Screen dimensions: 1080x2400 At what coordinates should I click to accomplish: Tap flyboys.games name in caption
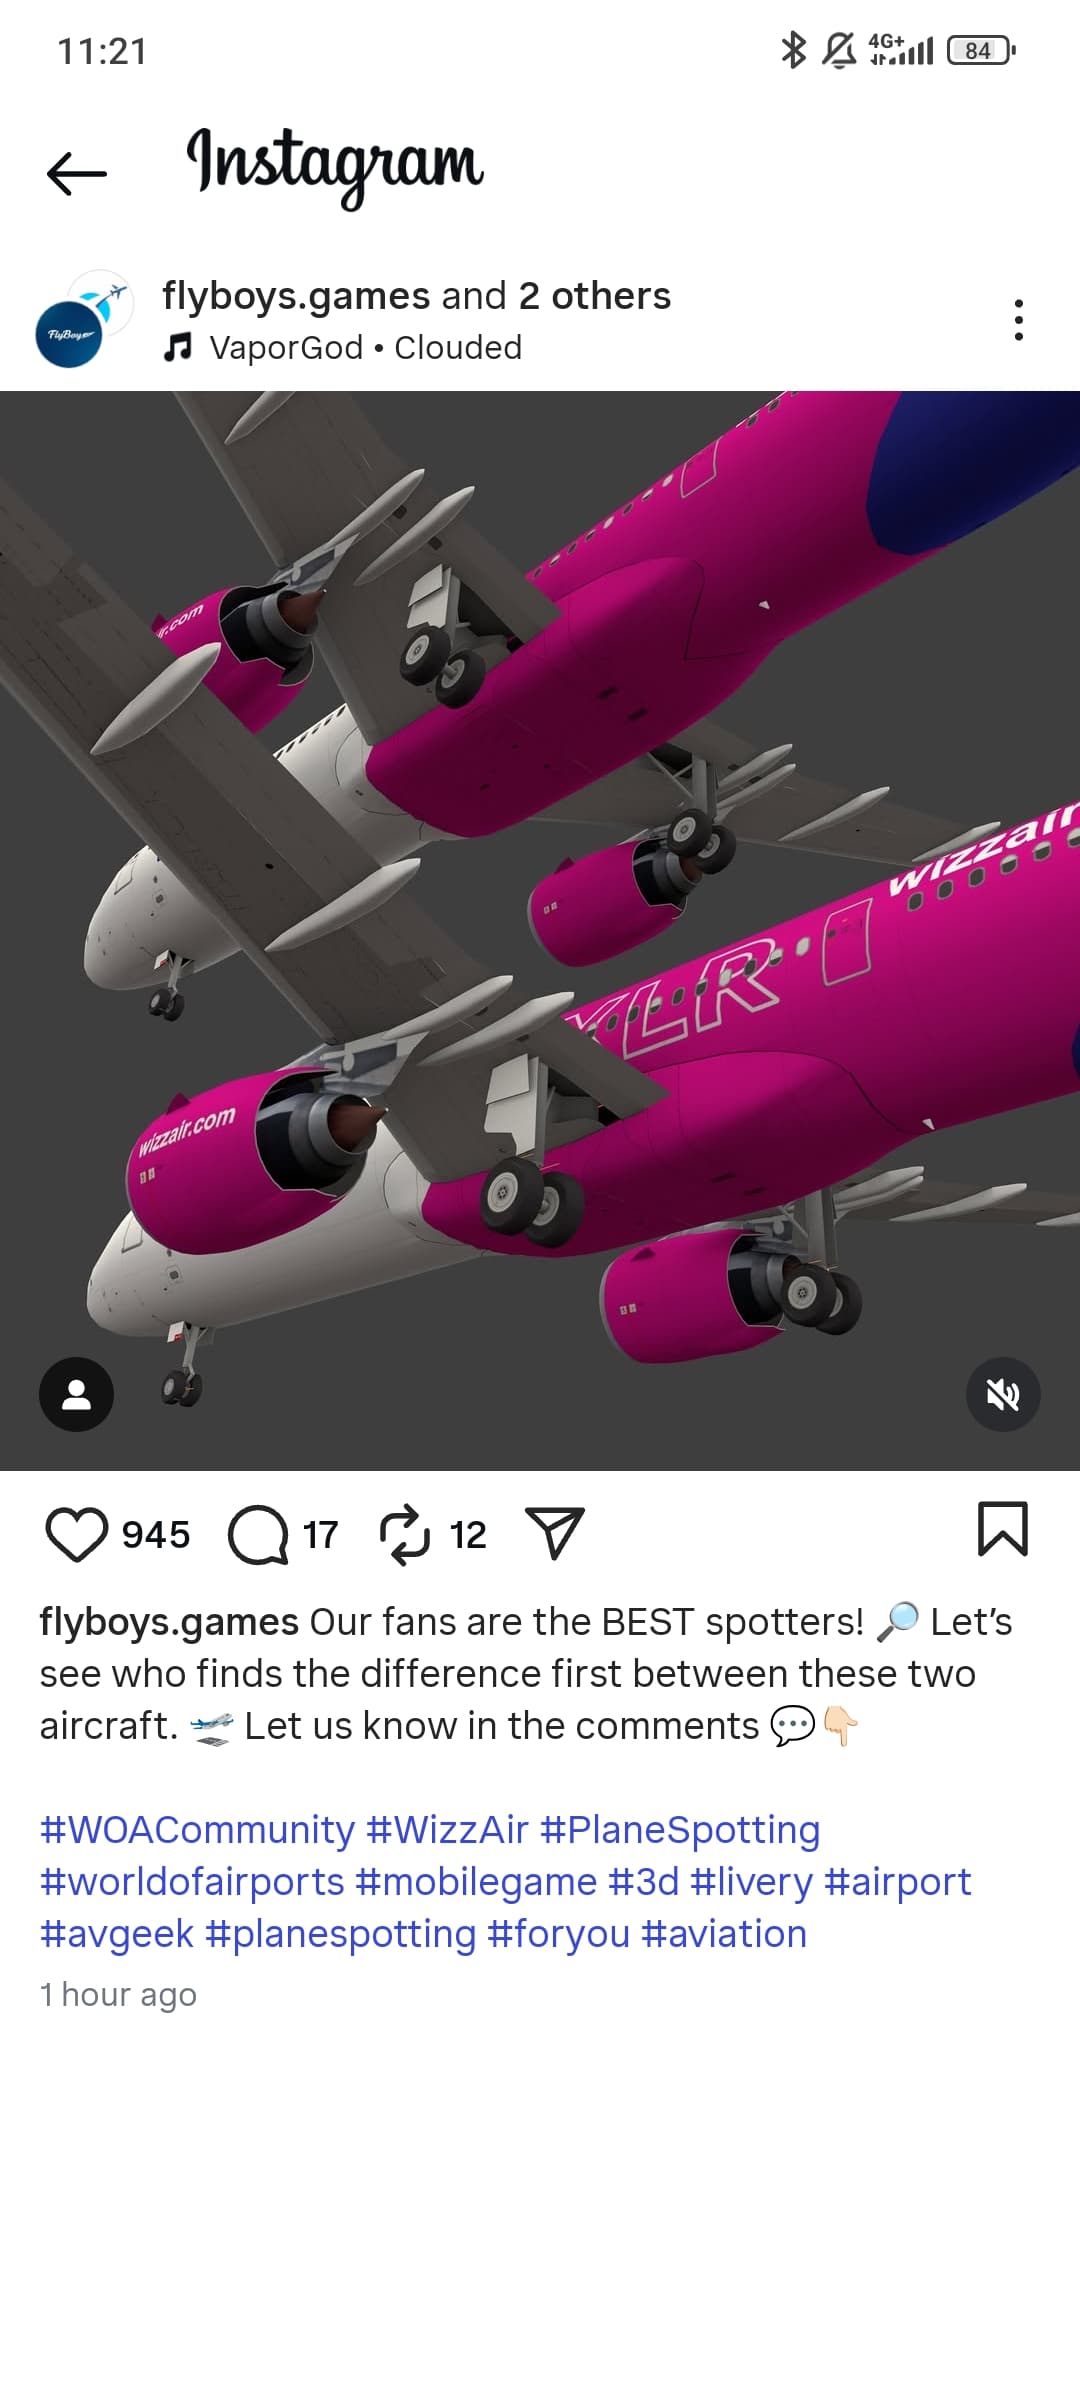169,1622
